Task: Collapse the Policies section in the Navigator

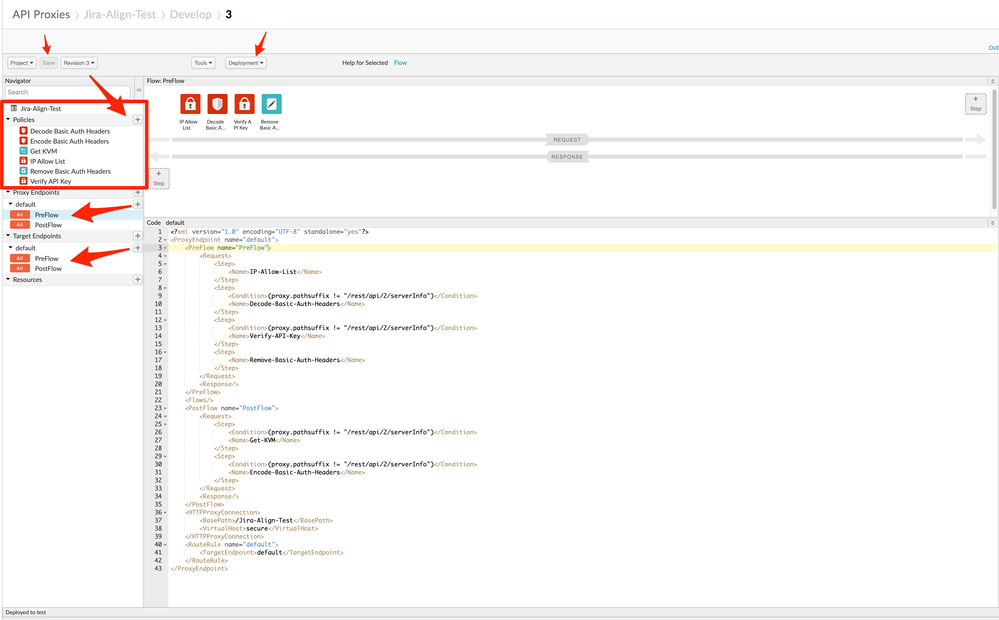Action: point(6,119)
